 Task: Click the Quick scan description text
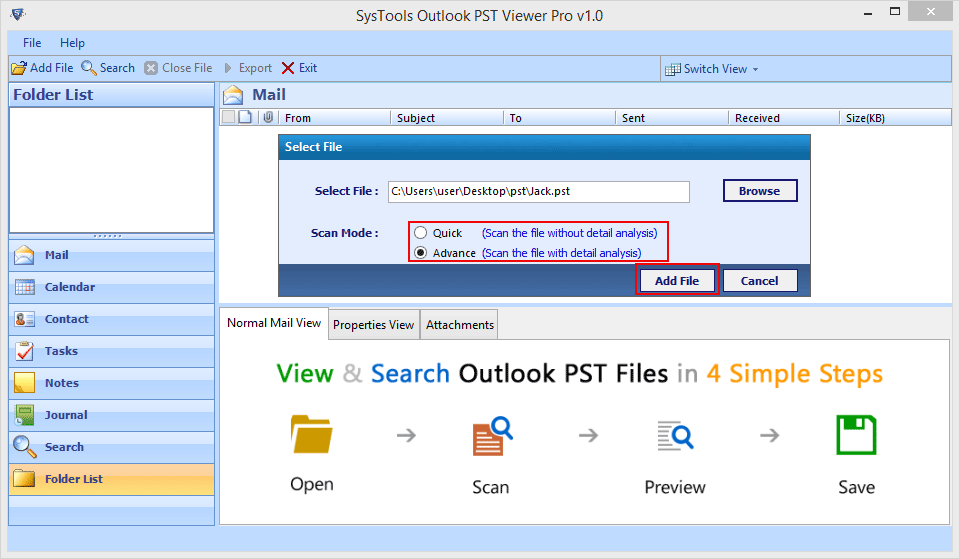tap(569, 233)
